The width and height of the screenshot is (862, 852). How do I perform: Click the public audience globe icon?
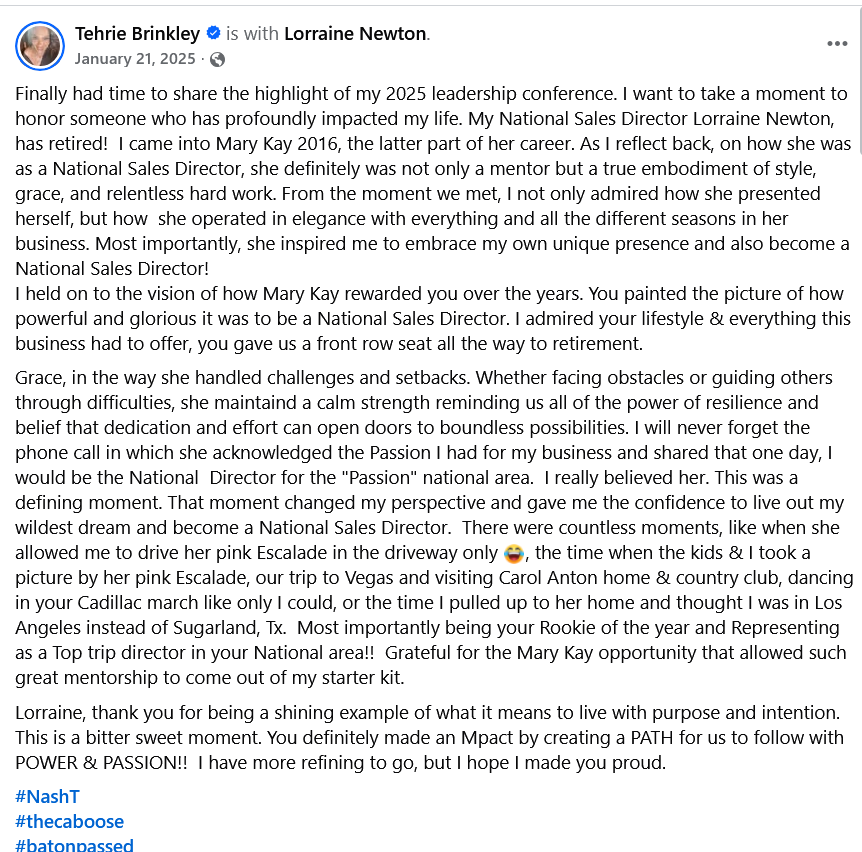click(x=217, y=60)
